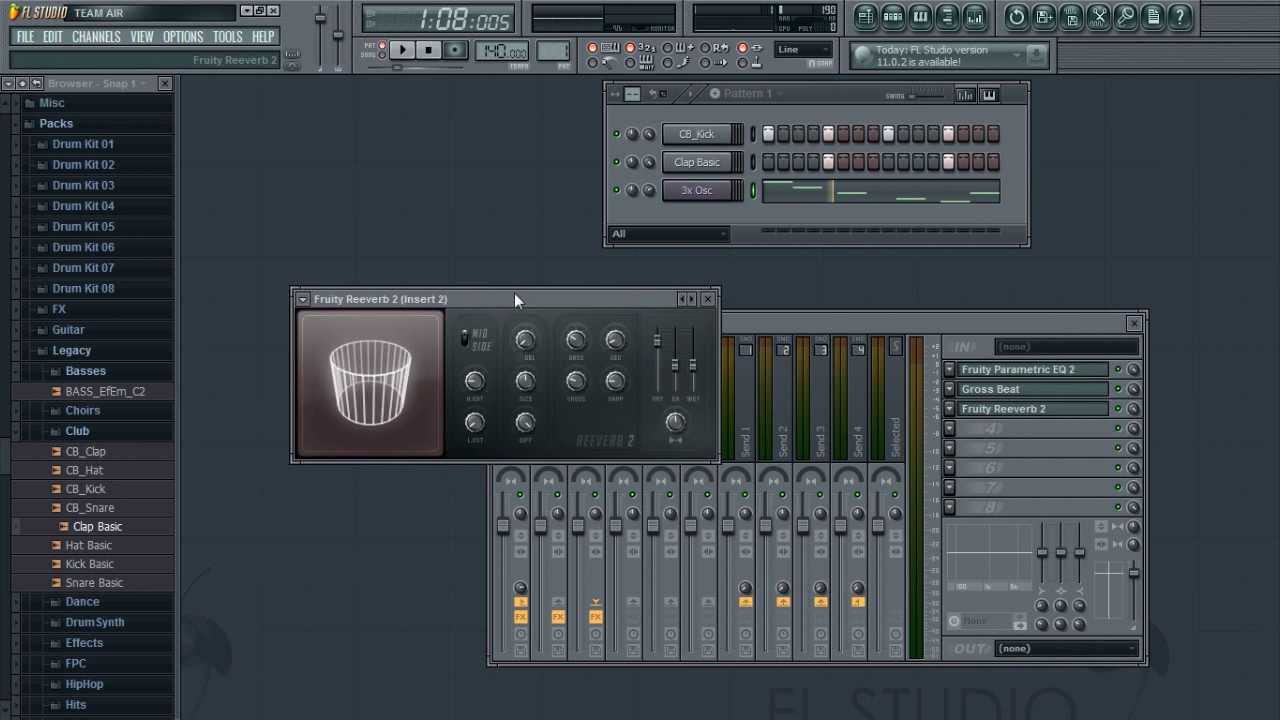This screenshot has width=1280, height=720.
Task: Open Fruity Parametric EQ 2 slot menu arrow
Action: pos(949,369)
